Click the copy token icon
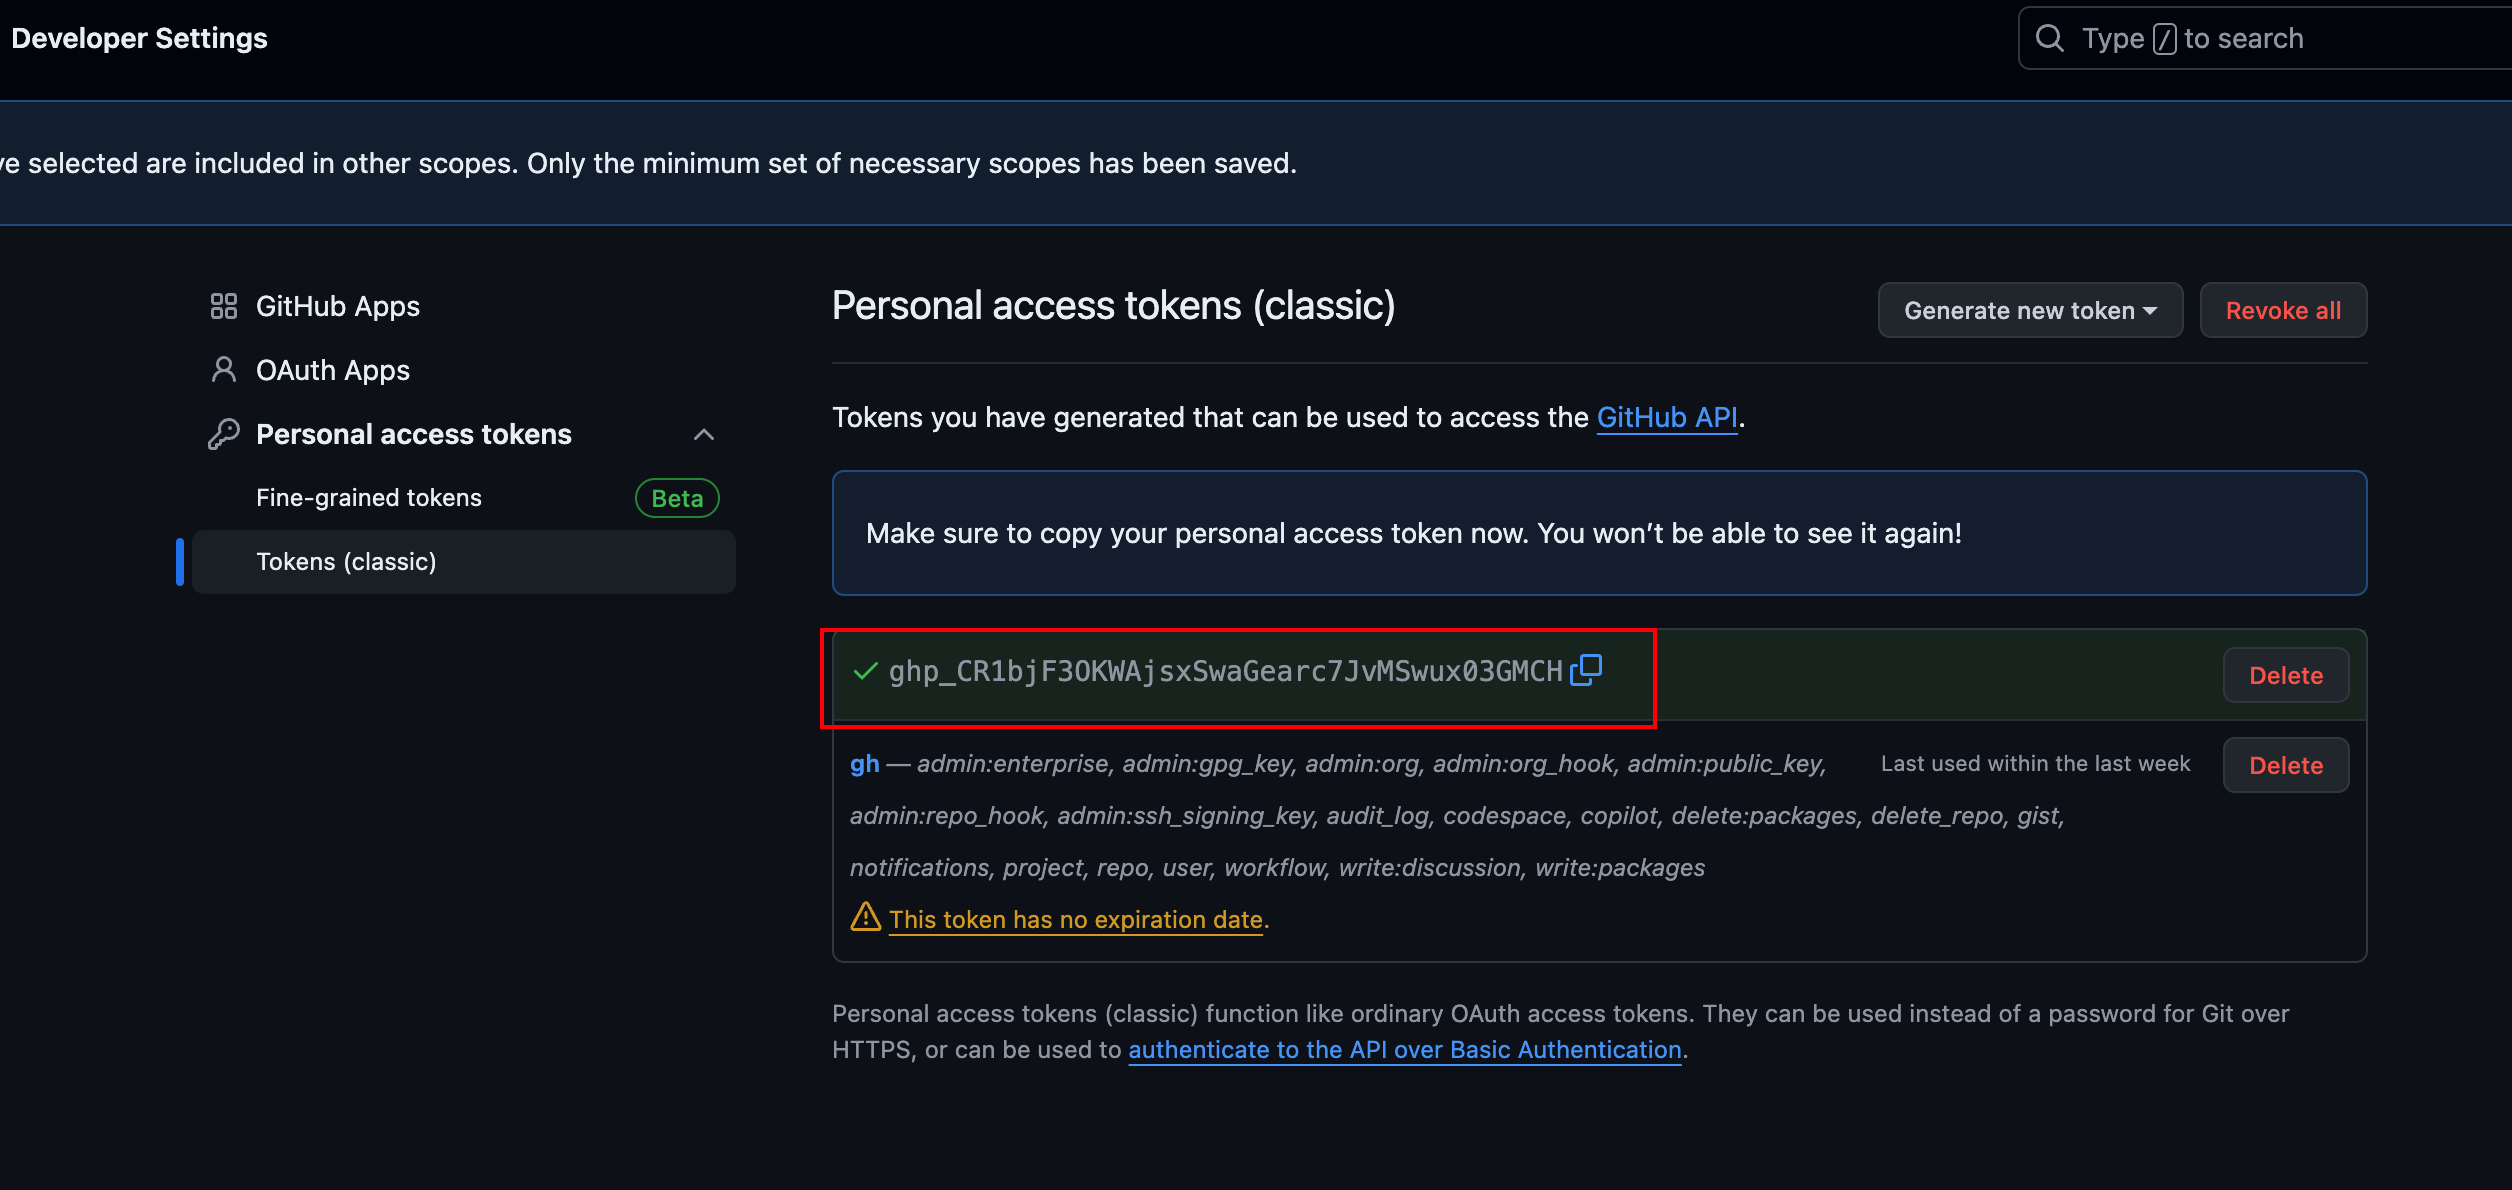 1586,670
